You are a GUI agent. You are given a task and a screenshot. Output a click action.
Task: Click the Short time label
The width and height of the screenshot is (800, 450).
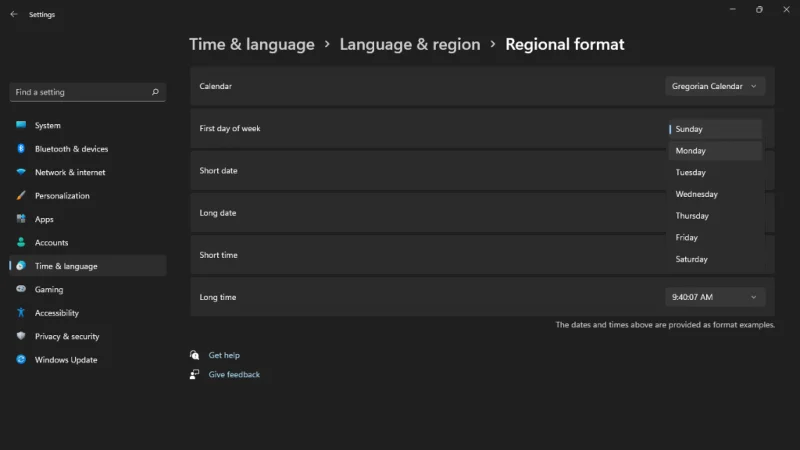218,255
